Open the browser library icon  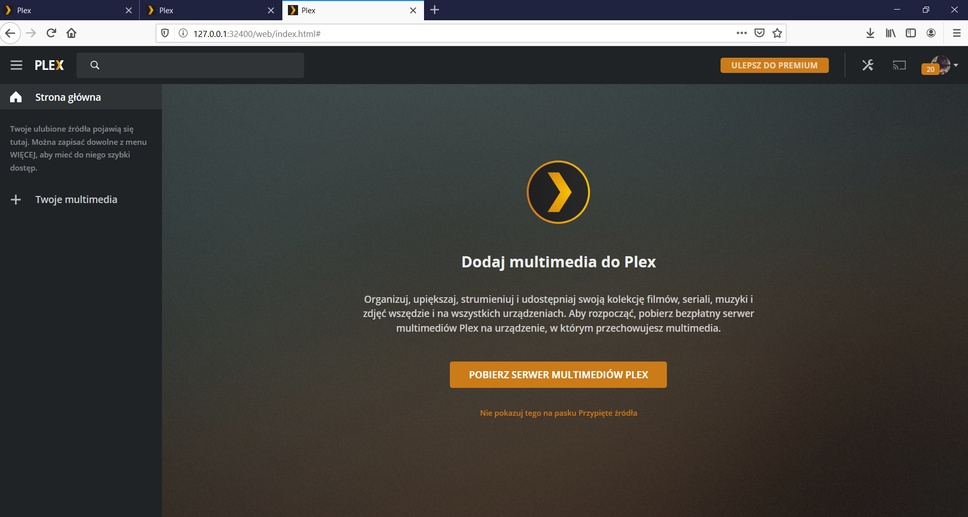pos(890,33)
